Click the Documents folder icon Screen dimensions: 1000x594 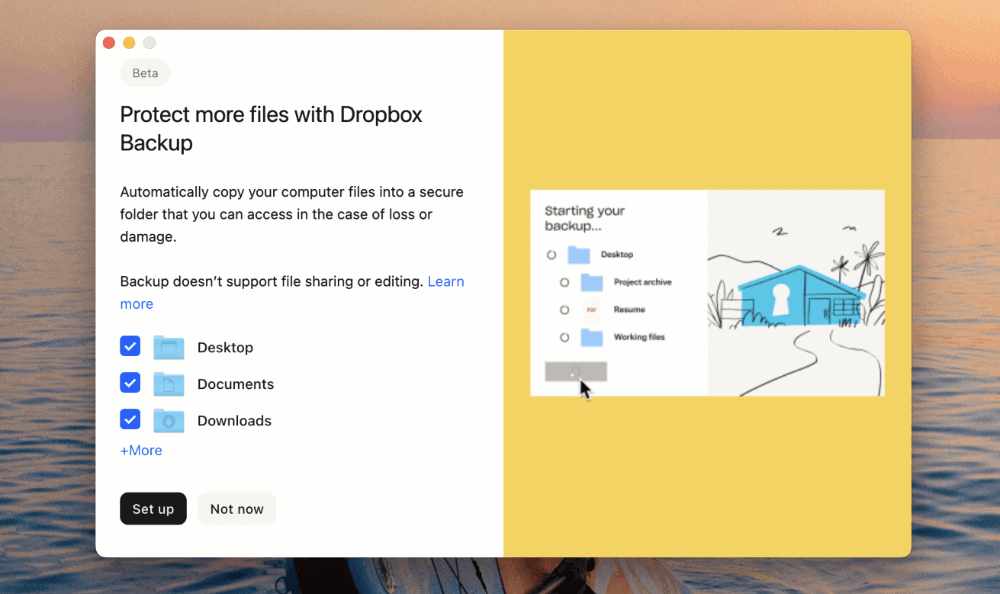[169, 384]
